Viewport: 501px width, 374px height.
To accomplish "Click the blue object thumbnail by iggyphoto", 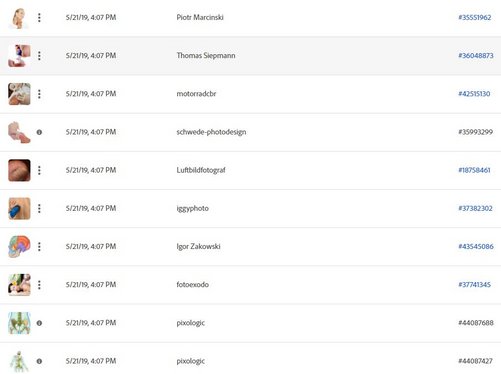I will 19,209.
